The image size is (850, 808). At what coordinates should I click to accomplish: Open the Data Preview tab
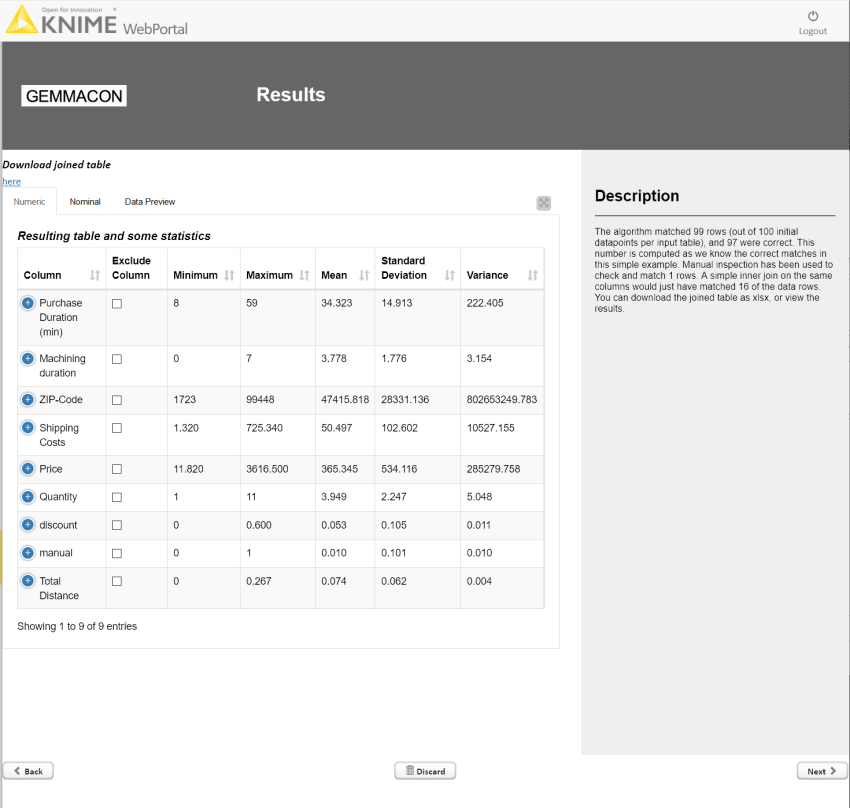click(150, 202)
